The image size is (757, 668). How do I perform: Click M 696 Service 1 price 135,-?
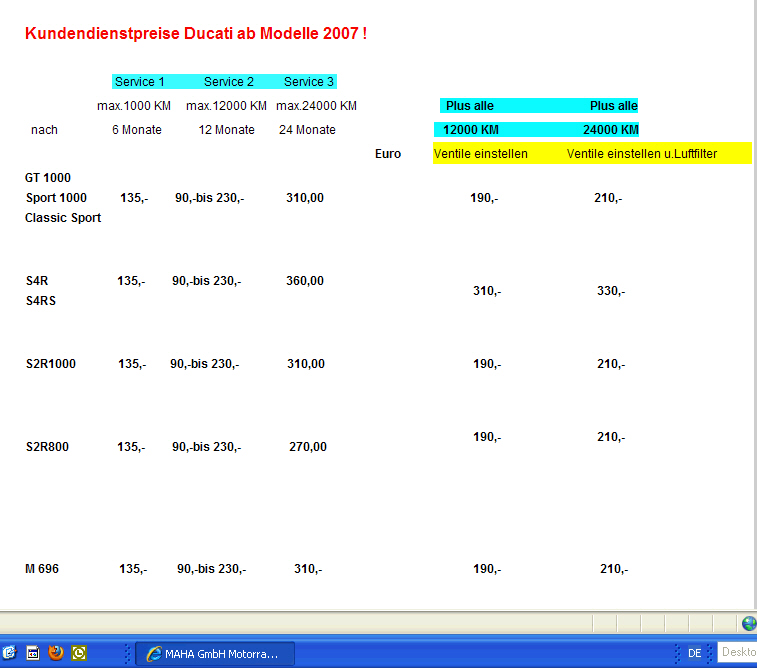[x=133, y=569]
